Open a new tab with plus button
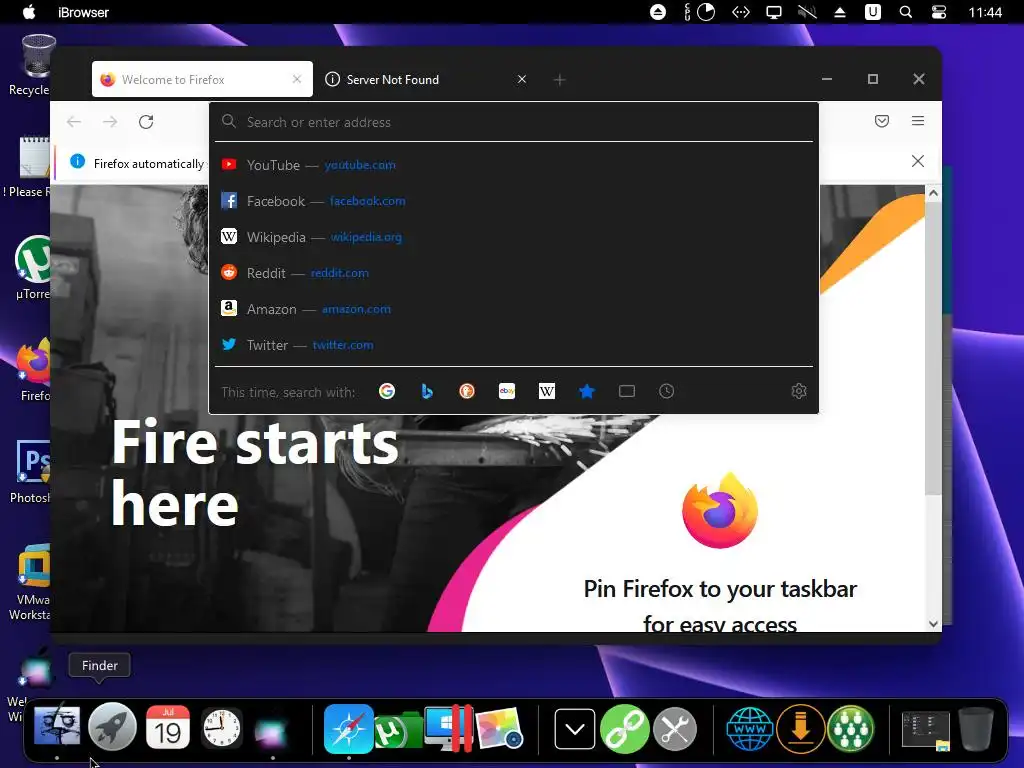The height and width of the screenshot is (768, 1024). pyautogui.click(x=560, y=80)
